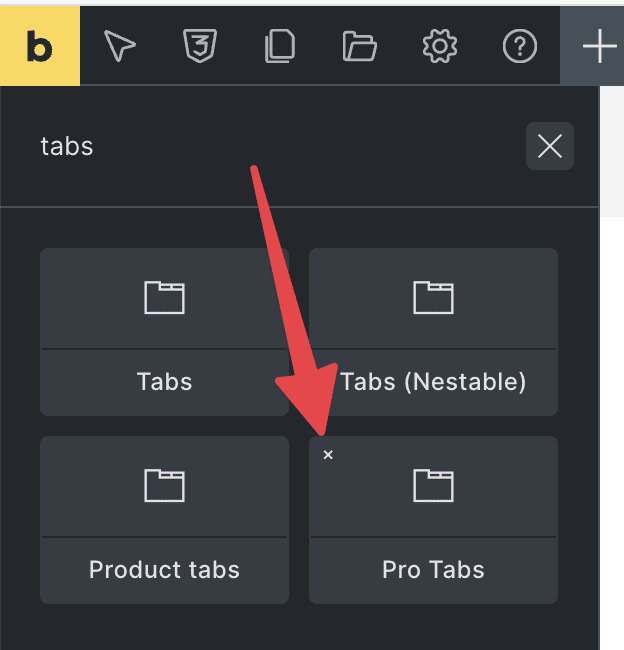
Task: Click into the search field containing "tabs"
Action: (270, 146)
